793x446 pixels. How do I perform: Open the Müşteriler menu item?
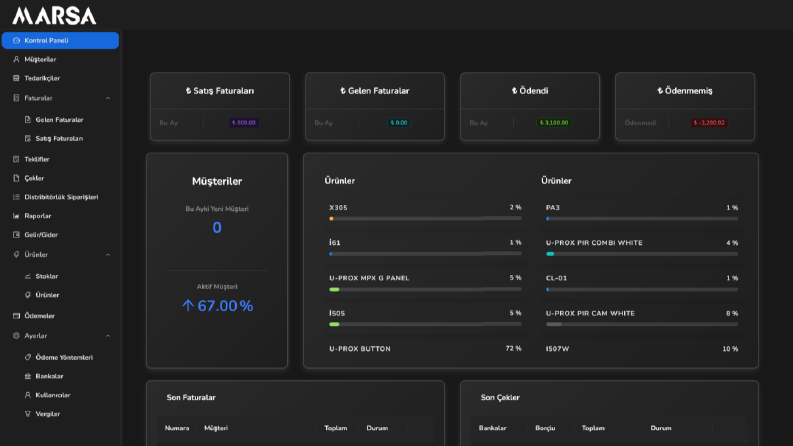60,59
